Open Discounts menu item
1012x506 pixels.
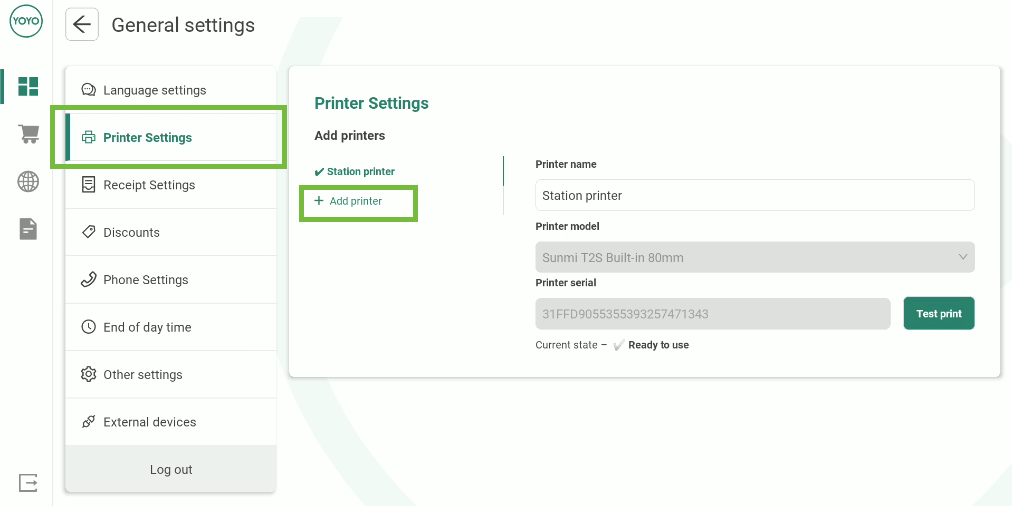(171, 232)
